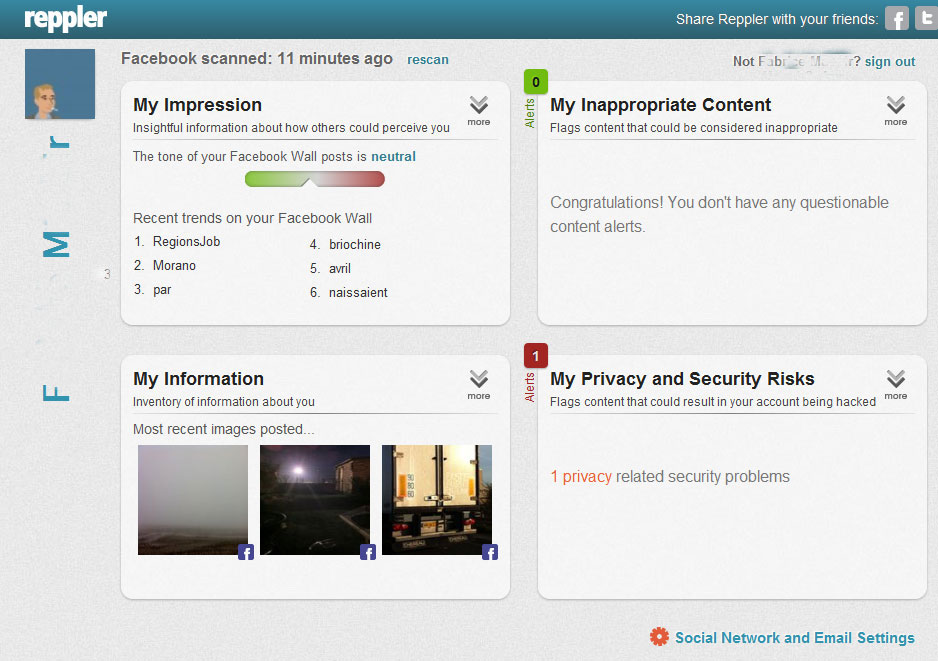Select the briochine trend
The width and height of the screenshot is (938, 661).
pyautogui.click(x=355, y=245)
